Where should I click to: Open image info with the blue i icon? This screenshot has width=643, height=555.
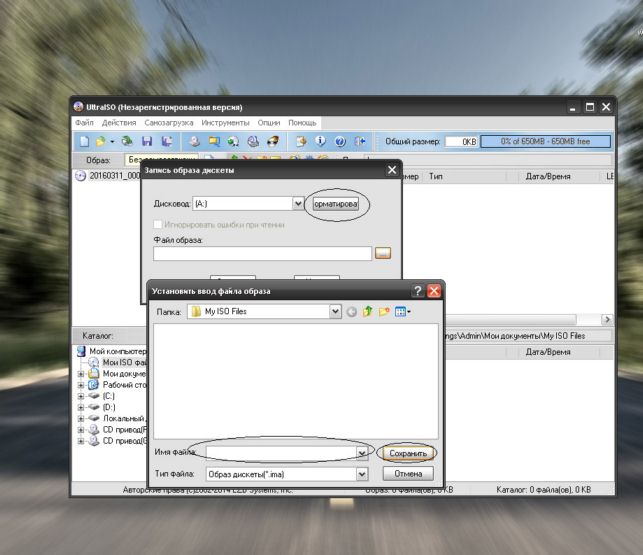click(320, 142)
